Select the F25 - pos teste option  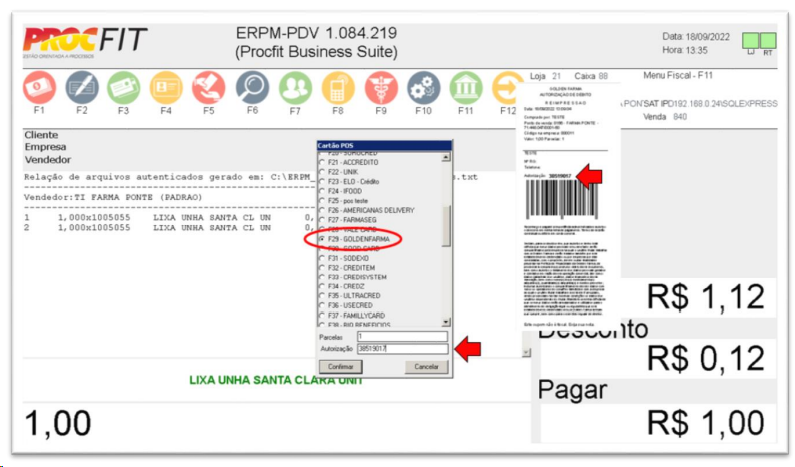(x=344, y=201)
